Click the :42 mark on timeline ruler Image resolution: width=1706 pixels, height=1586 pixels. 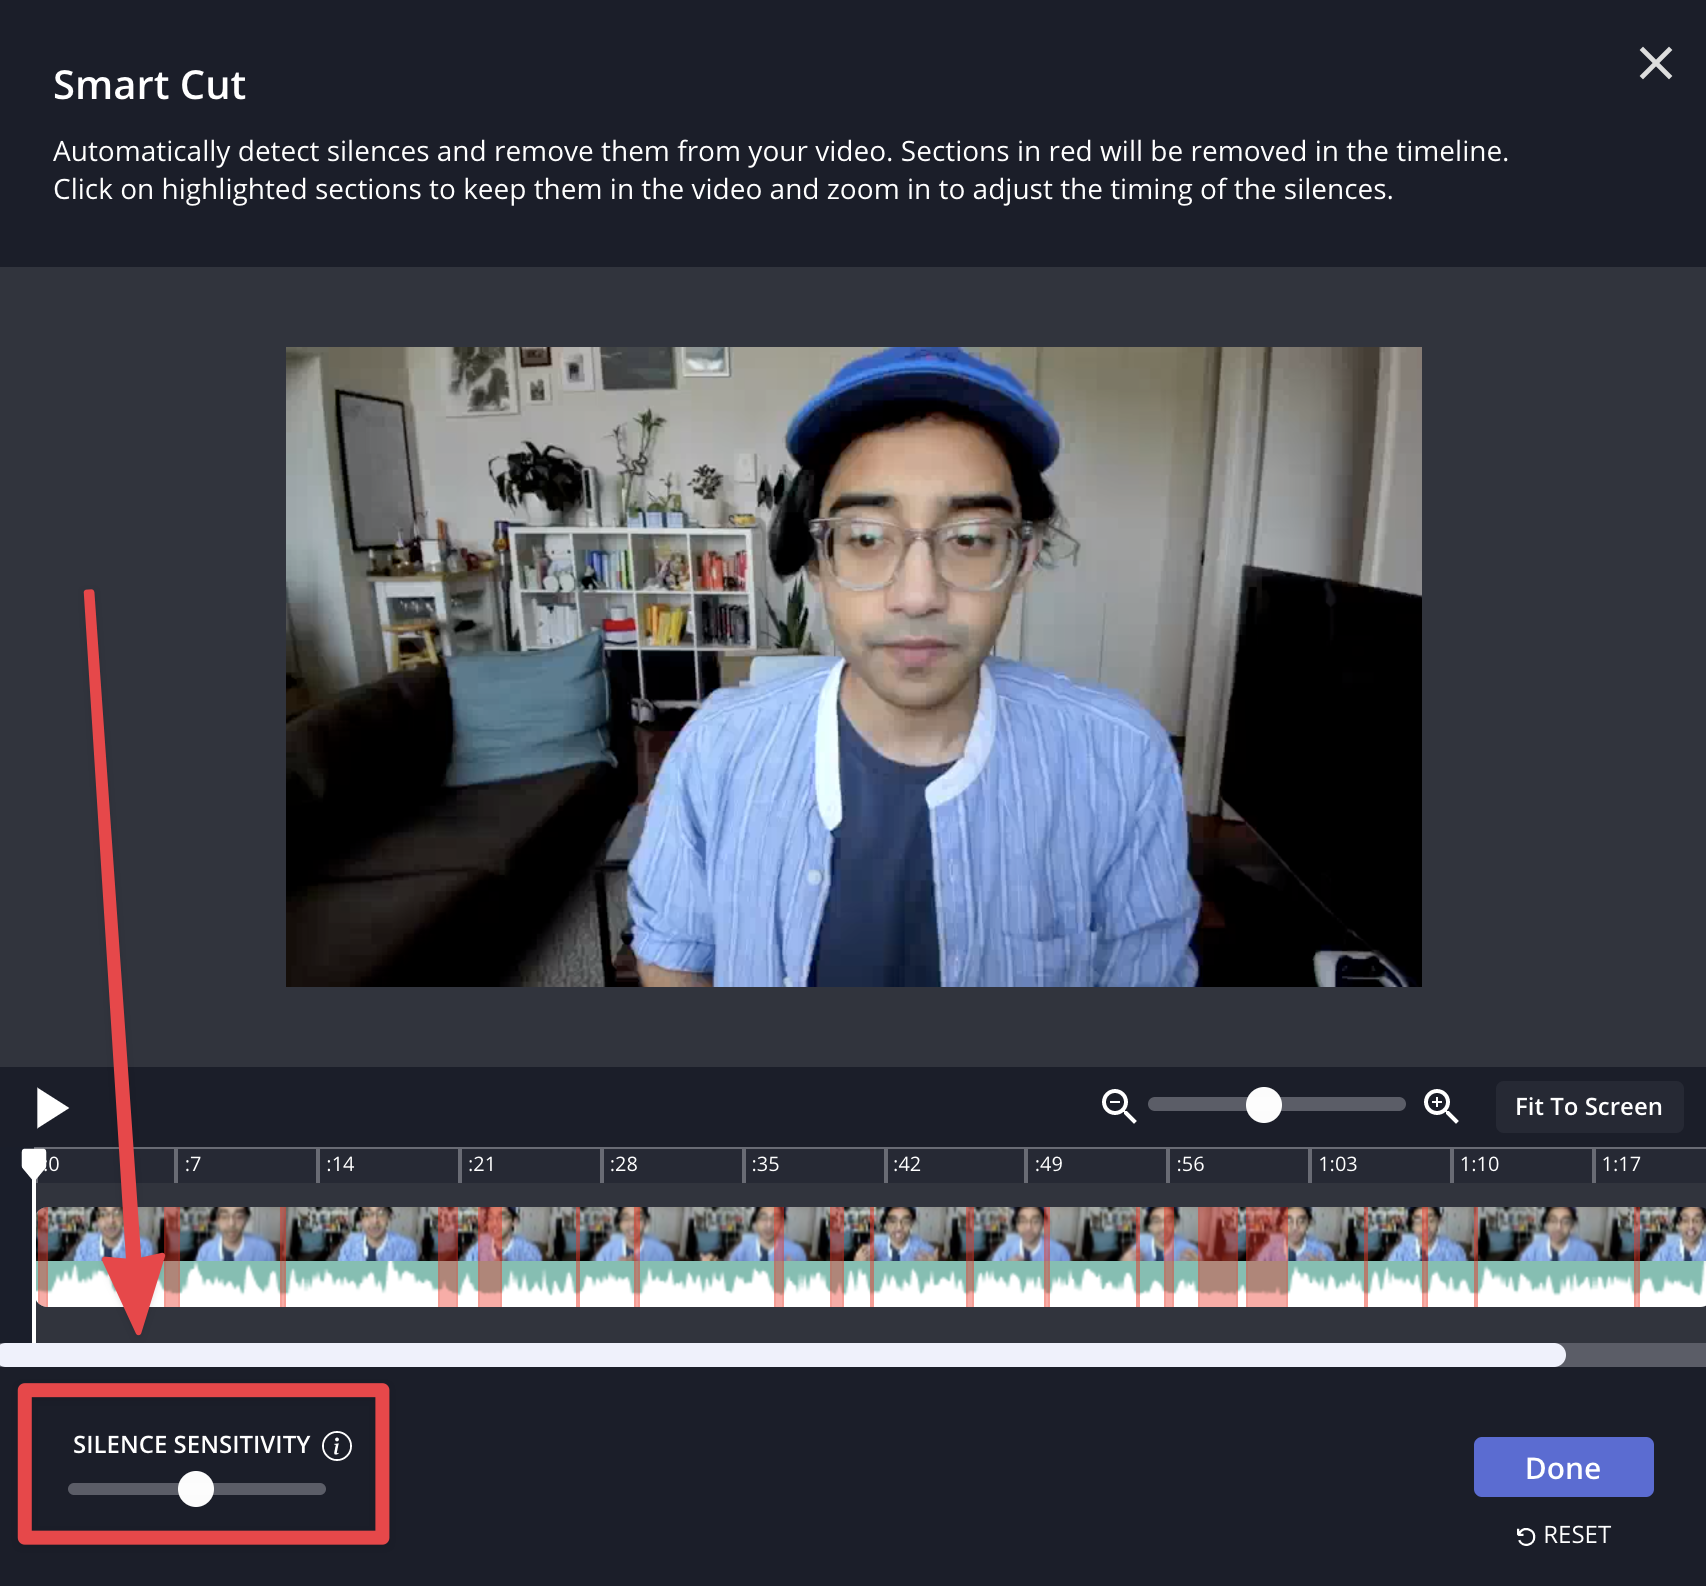(906, 1164)
